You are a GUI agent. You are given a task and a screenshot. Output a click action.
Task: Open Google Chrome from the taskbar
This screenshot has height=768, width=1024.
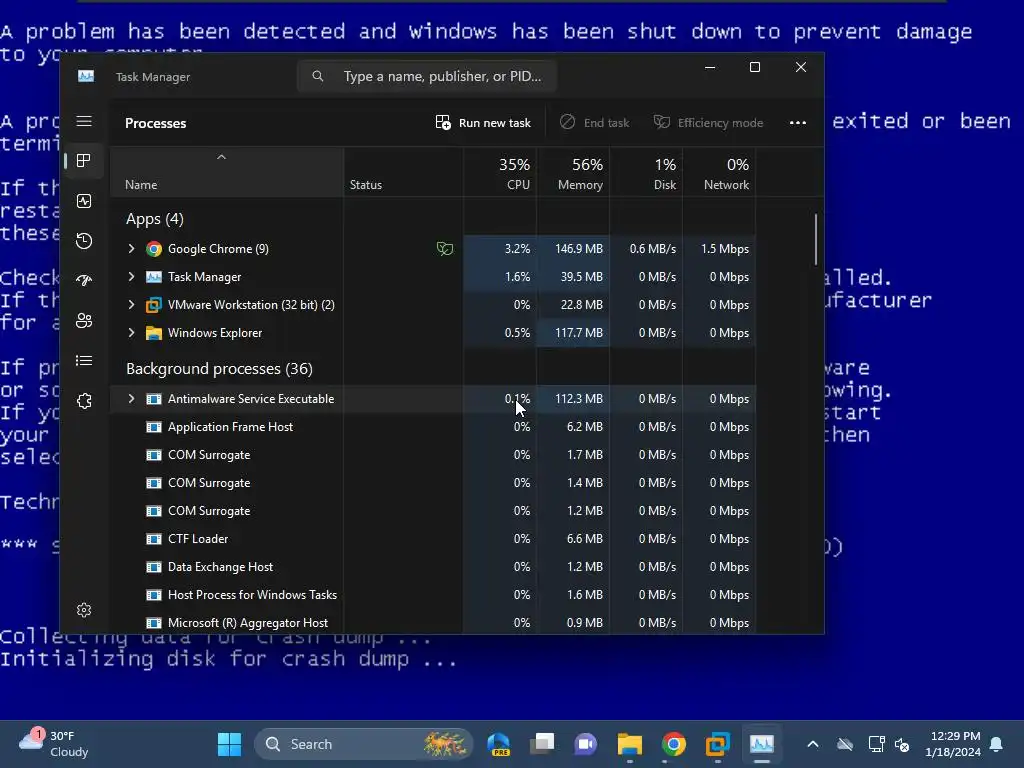[673, 744]
